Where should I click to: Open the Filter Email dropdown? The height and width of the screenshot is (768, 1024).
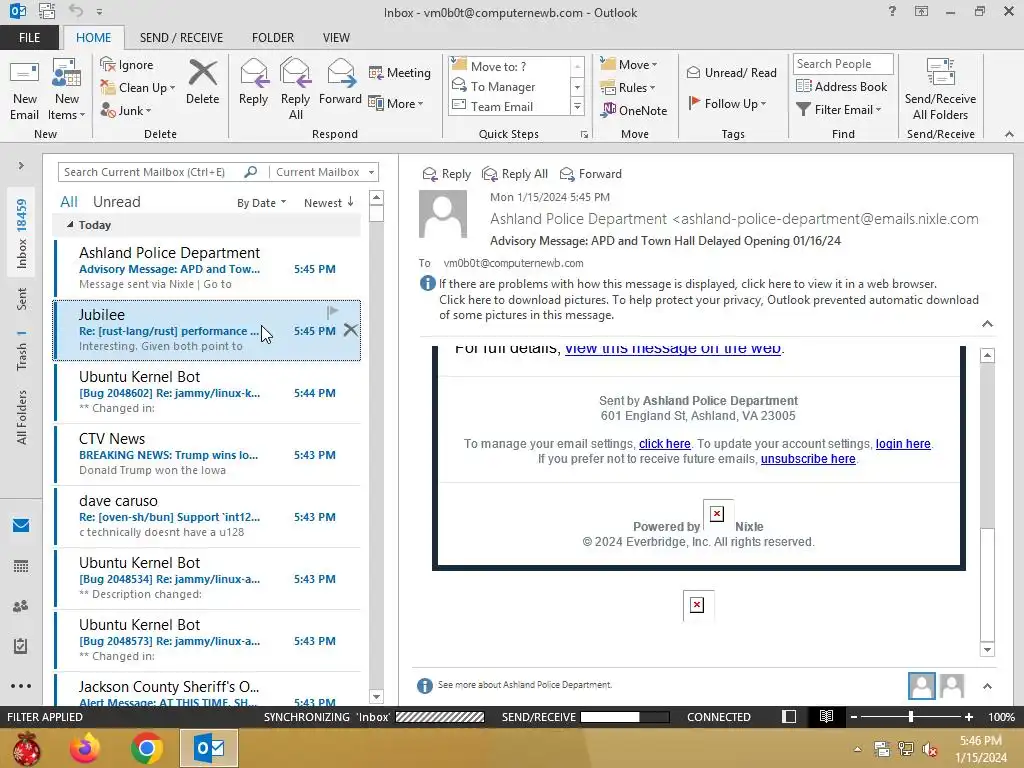839,110
